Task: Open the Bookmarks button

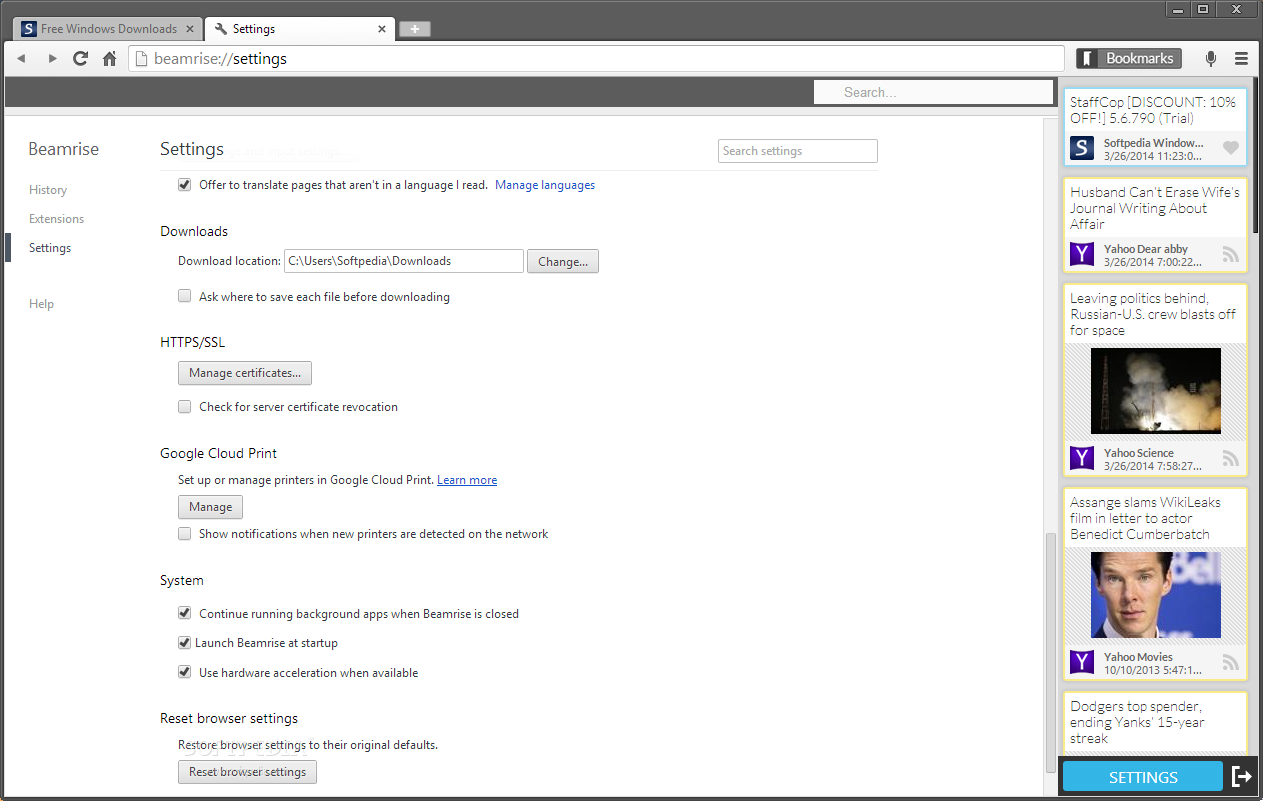Action: click(x=1129, y=58)
